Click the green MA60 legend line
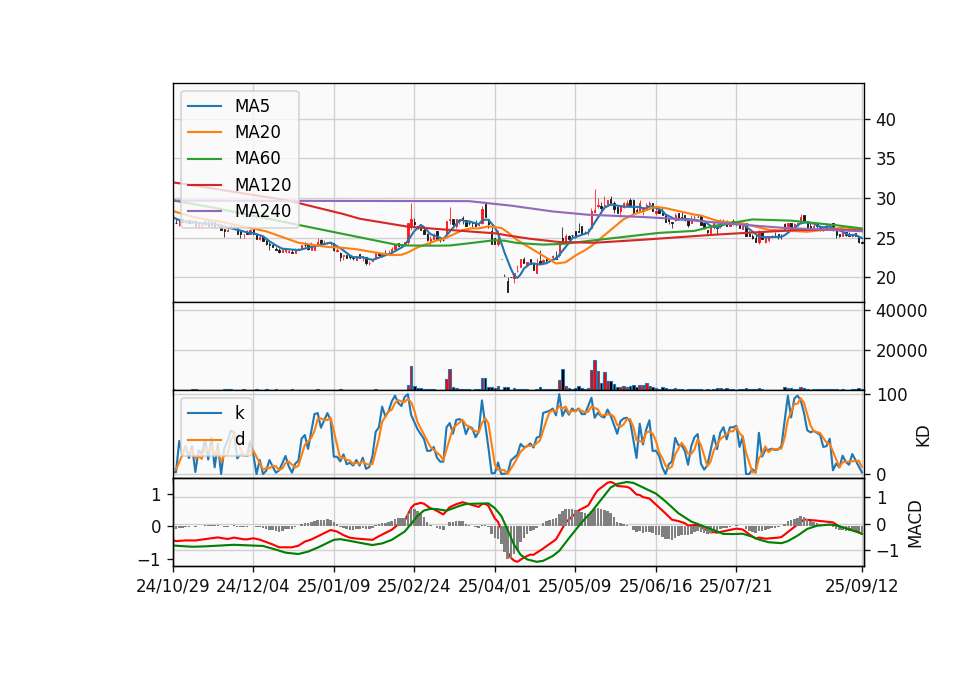The height and width of the screenshot is (690, 960). (204, 159)
